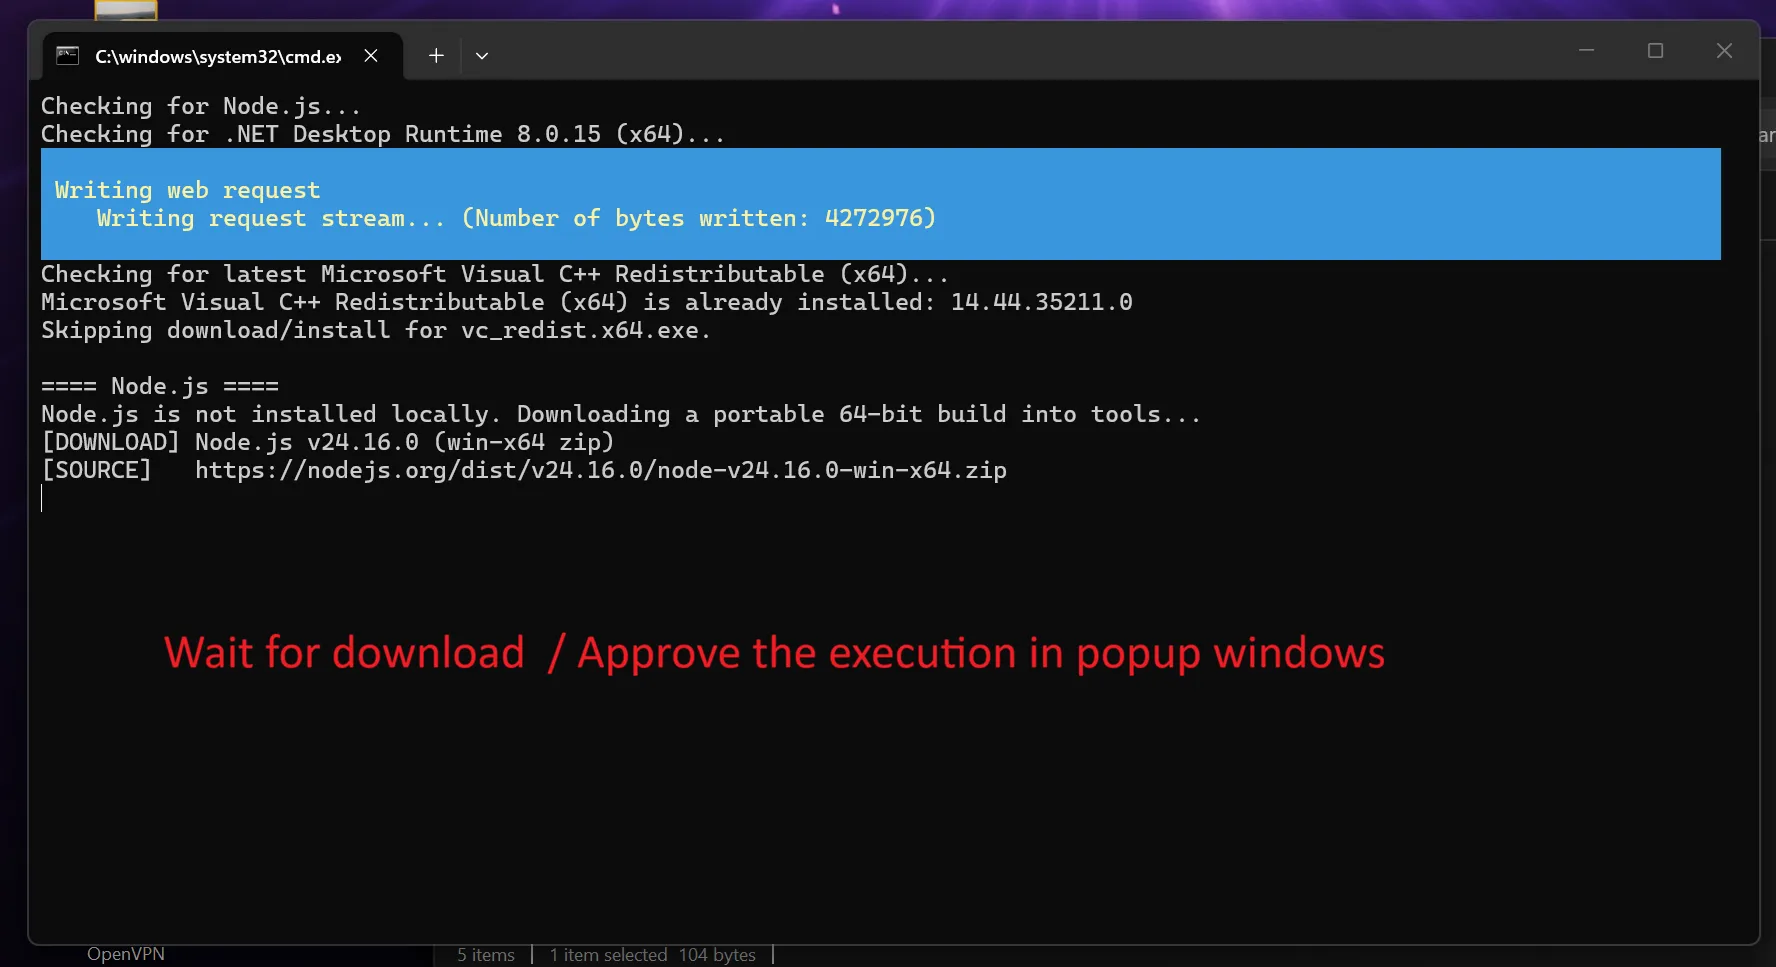The image size is (1776, 967).
Task: Open a new terminal tab
Action: 436,56
